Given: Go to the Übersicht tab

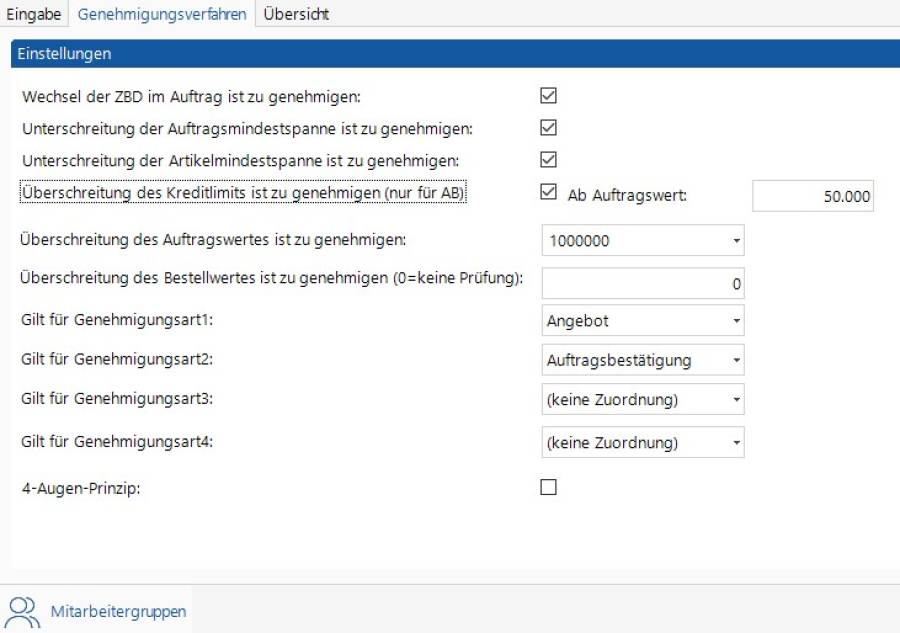Looking at the screenshot, I should tap(296, 14).
